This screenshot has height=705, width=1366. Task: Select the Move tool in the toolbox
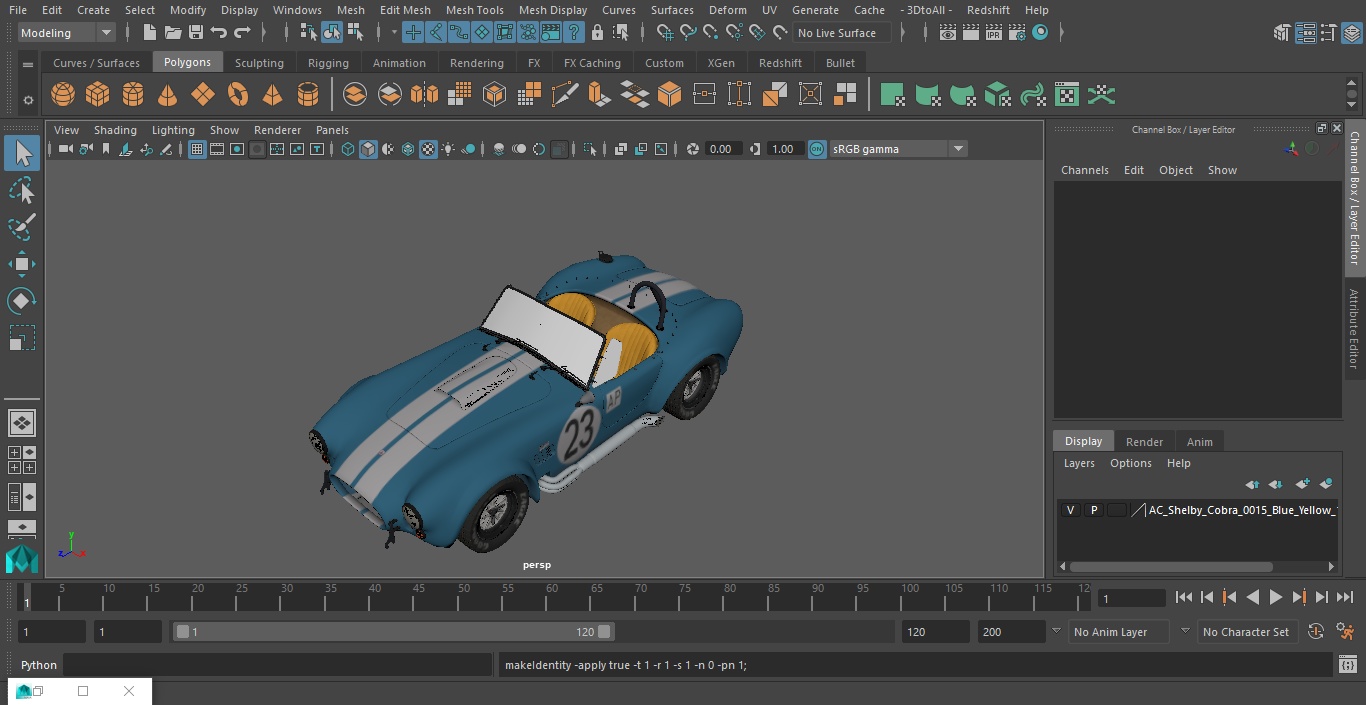[22, 265]
